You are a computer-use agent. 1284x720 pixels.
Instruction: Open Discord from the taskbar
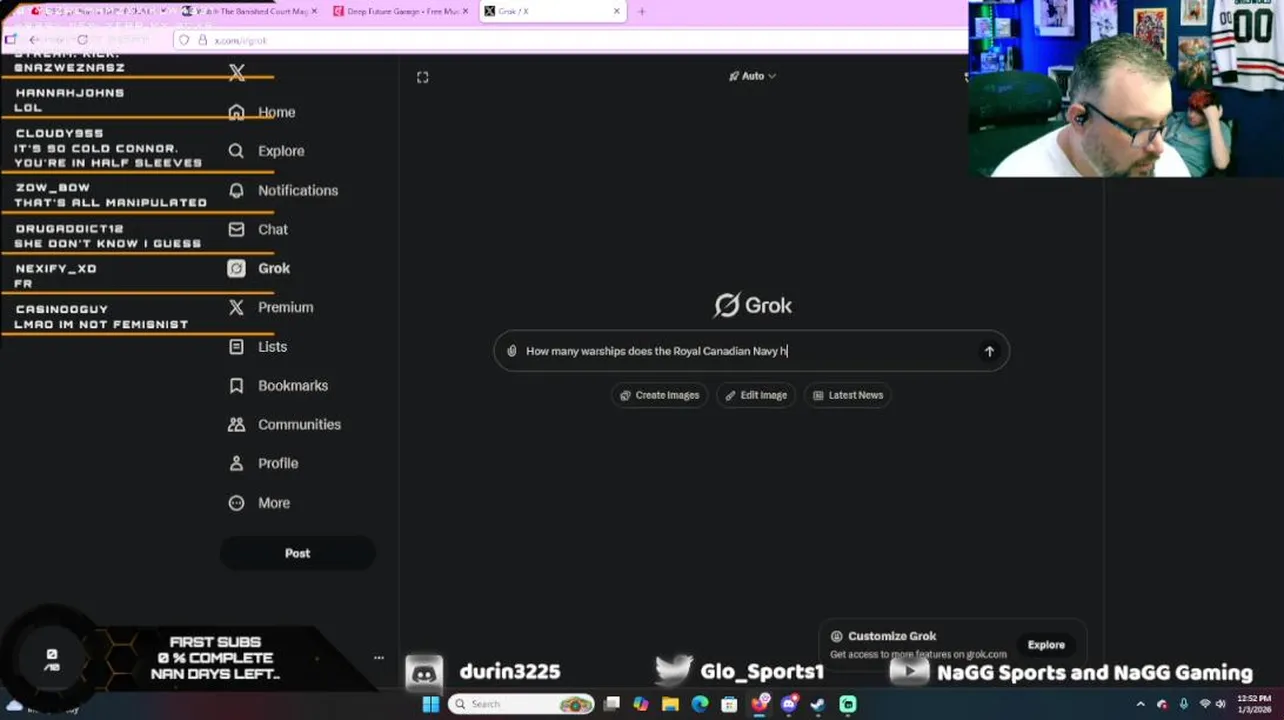pyautogui.click(x=789, y=704)
